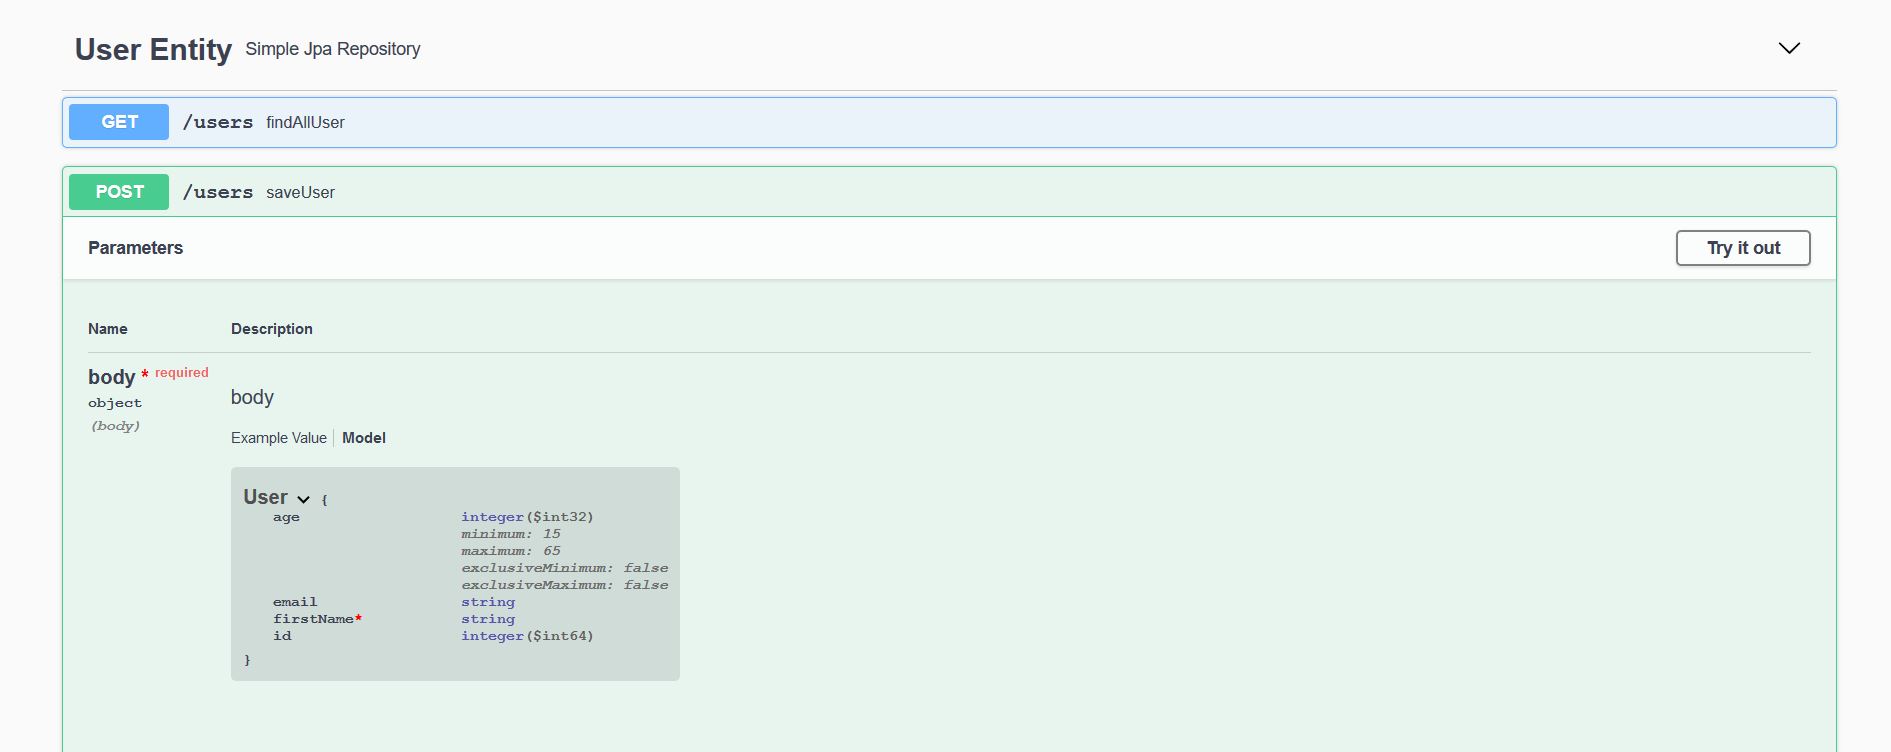Click the 'firstName' required property
The width and height of the screenshot is (1891, 752).
317,619
